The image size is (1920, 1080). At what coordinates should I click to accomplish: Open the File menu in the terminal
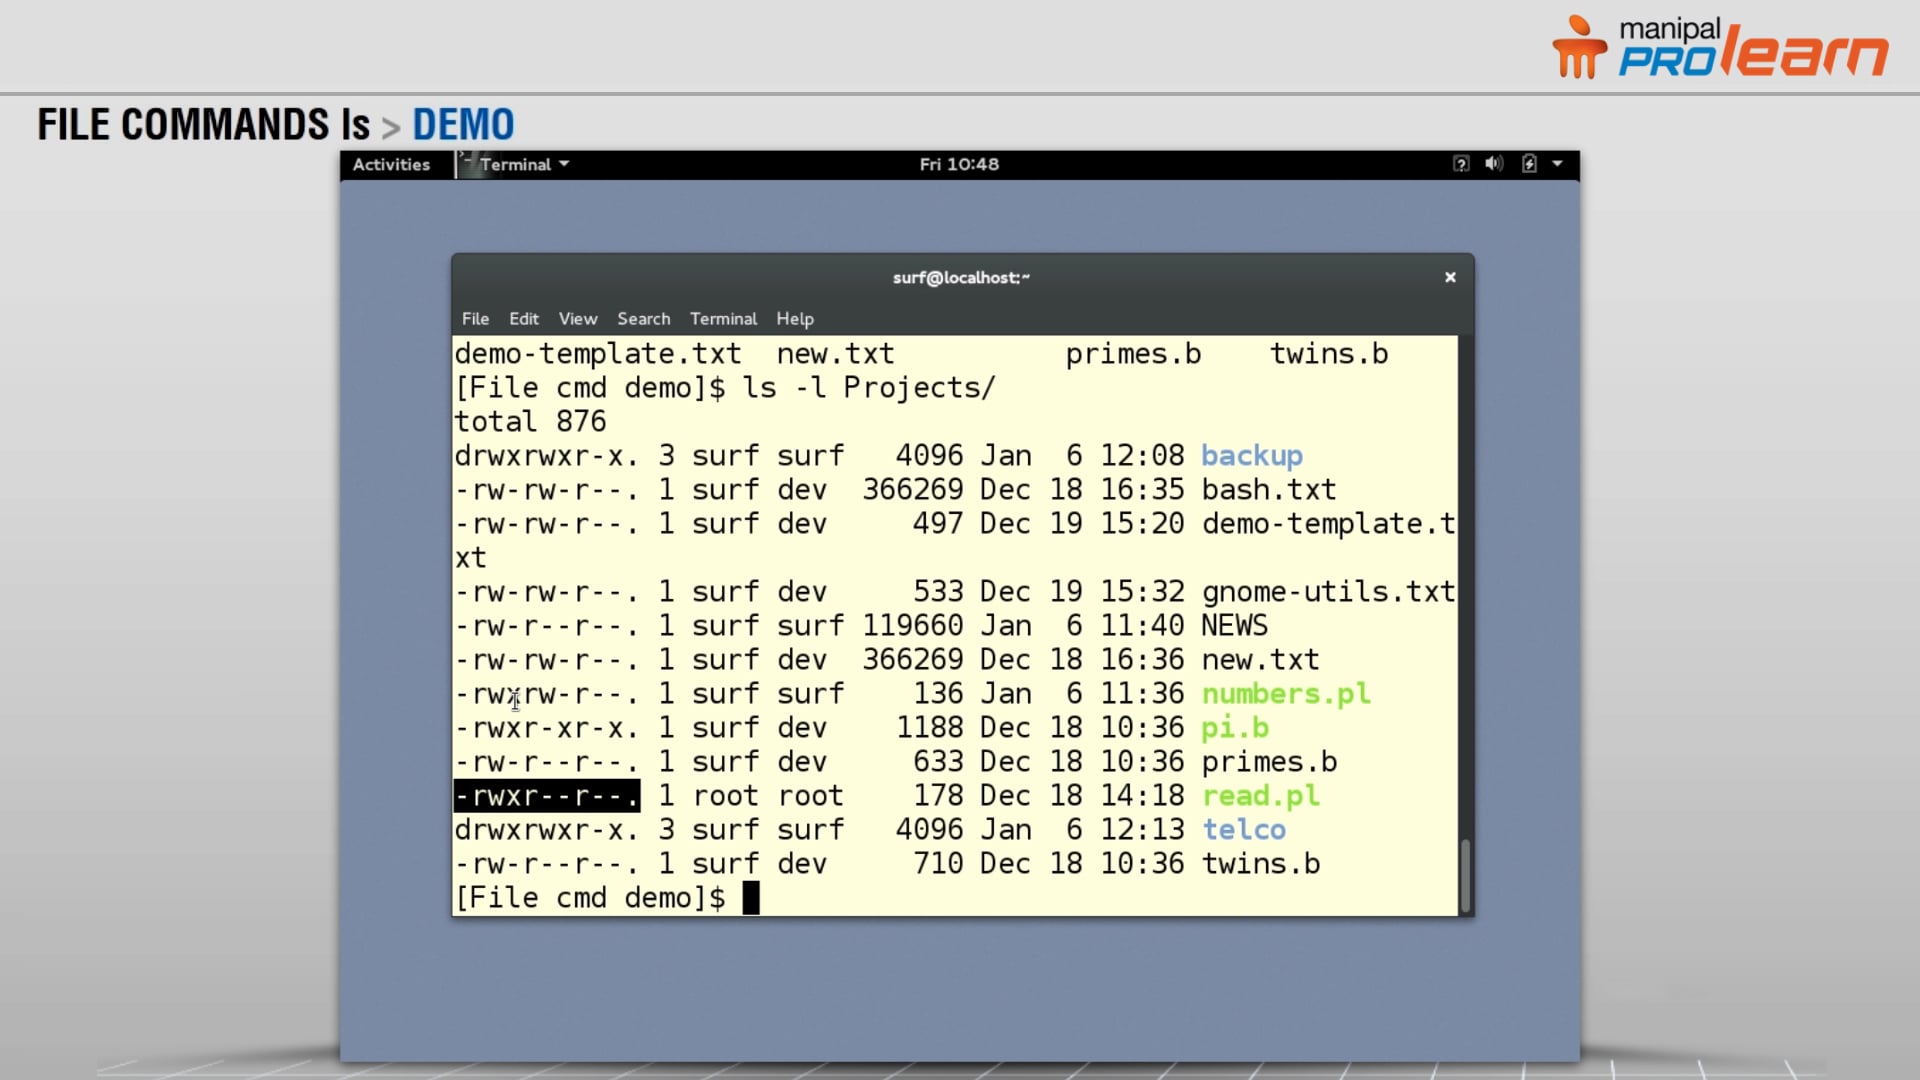click(x=474, y=319)
